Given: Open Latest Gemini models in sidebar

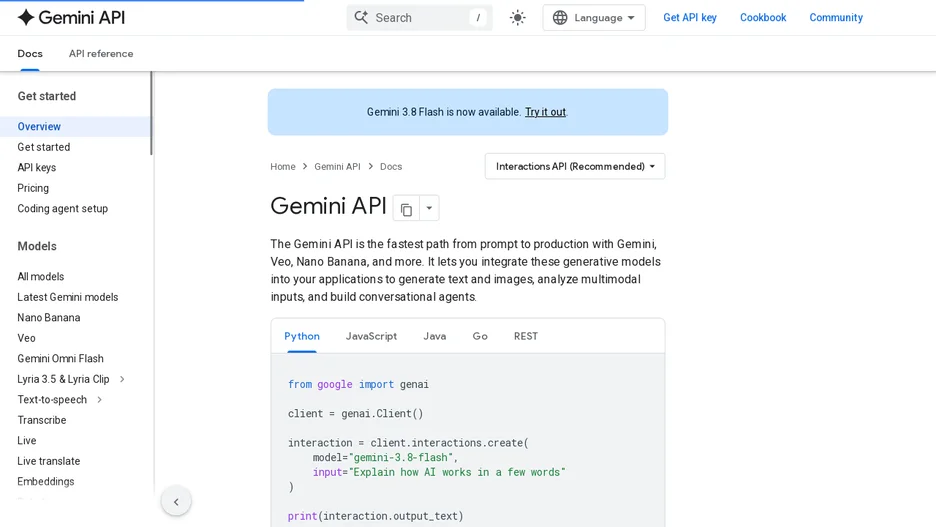Looking at the screenshot, I should click(x=67, y=297).
